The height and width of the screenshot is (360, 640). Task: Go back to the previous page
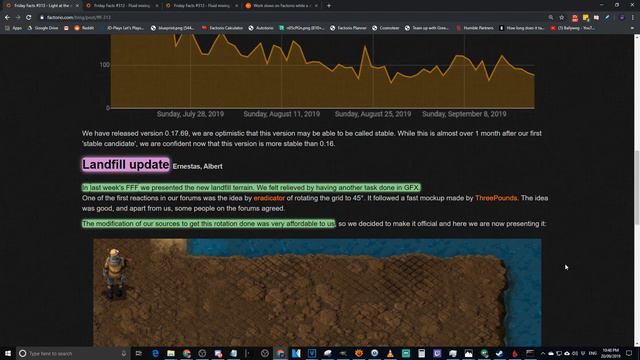tap(7, 18)
